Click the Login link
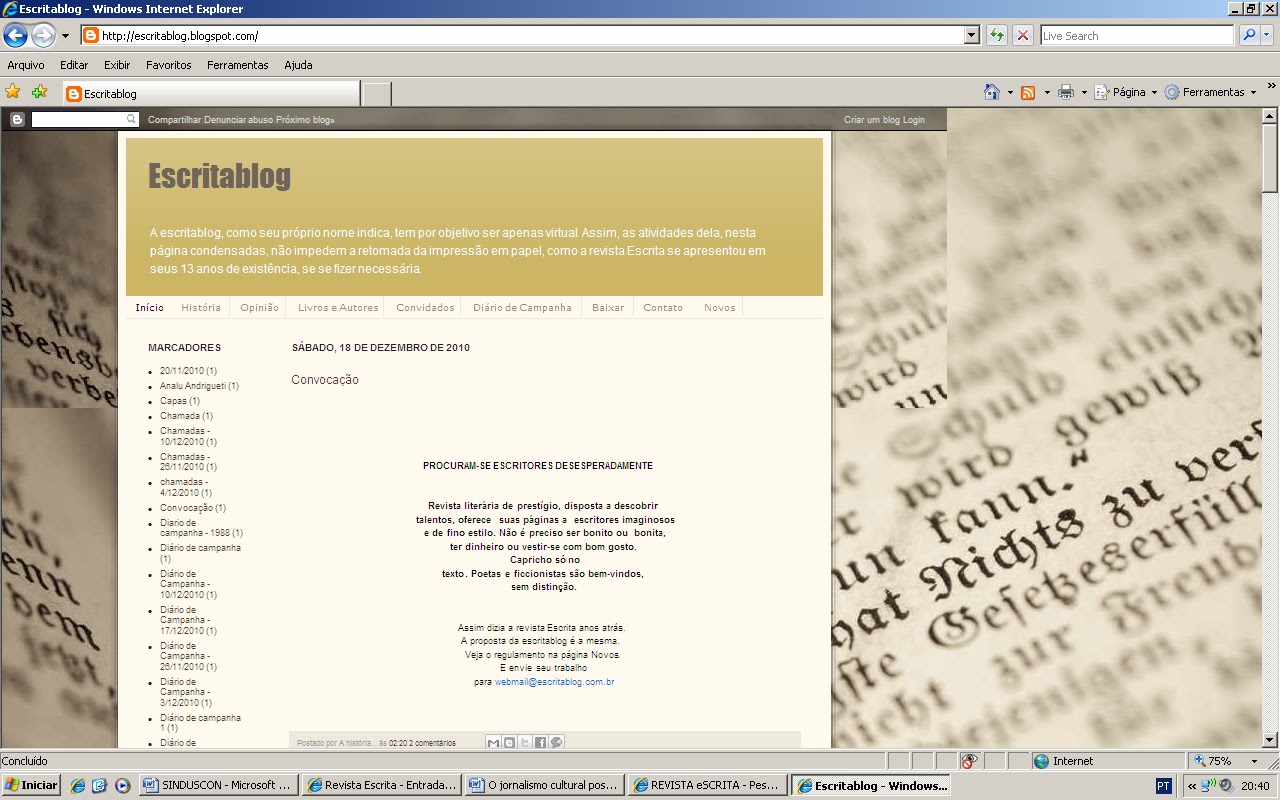The image size is (1280, 800). pos(914,120)
